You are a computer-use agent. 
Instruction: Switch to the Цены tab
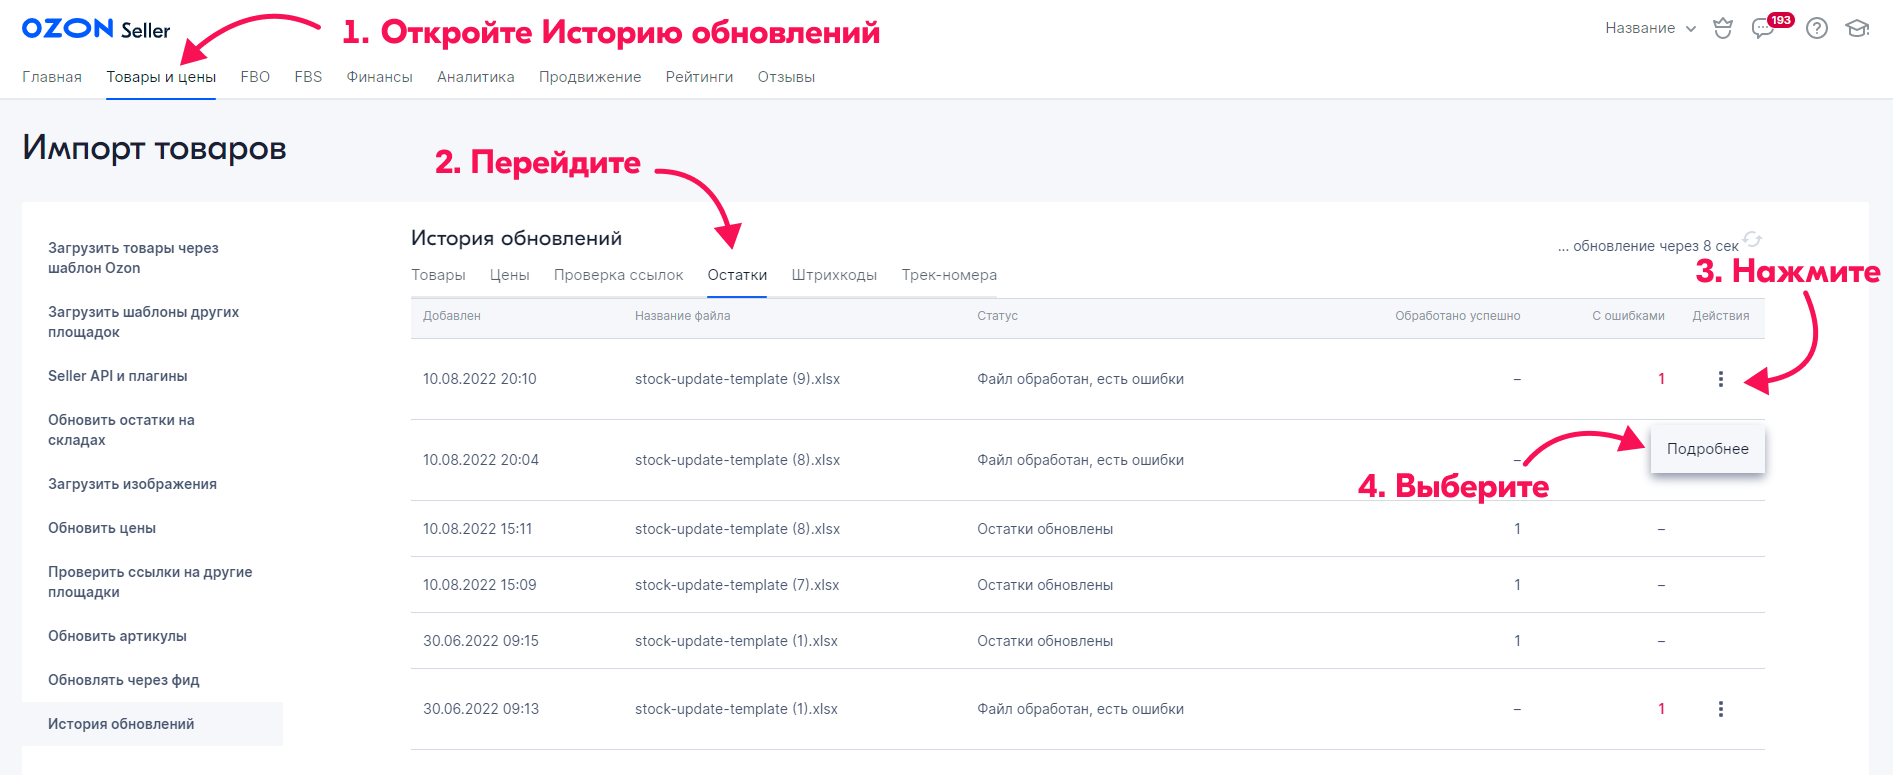coord(509,275)
